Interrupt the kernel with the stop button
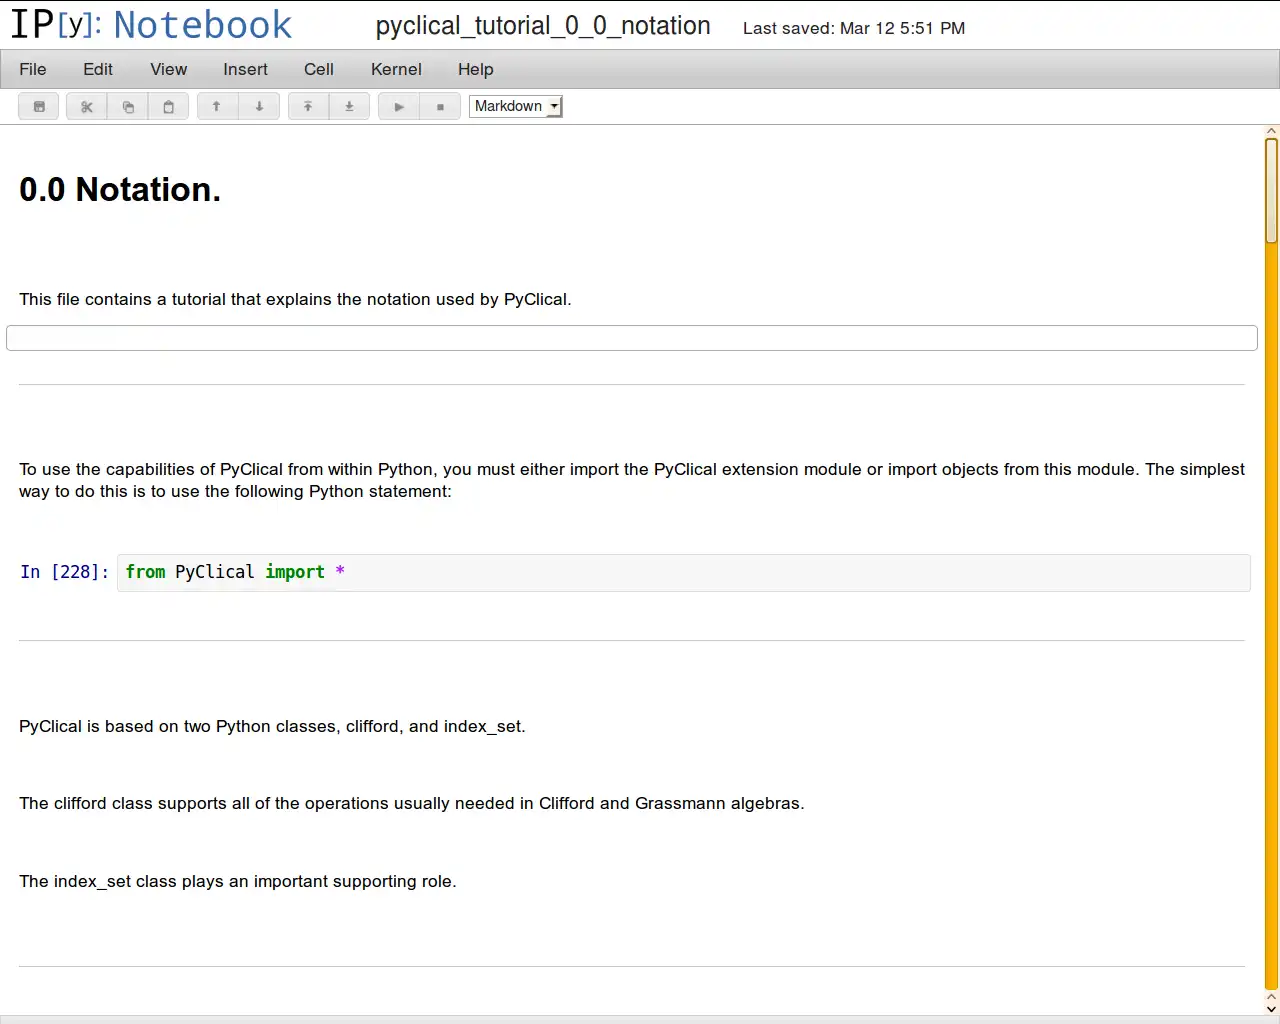This screenshot has width=1280, height=1024. 440,106
